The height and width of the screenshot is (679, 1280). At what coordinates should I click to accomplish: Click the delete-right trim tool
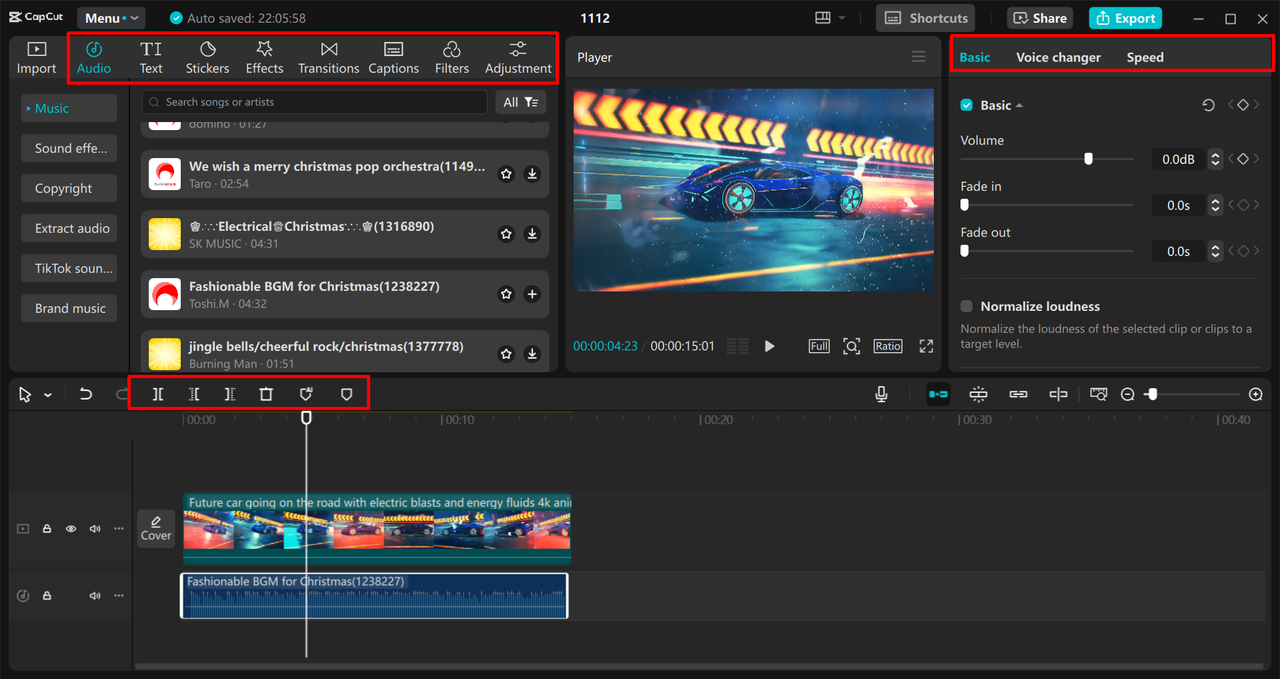(x=230, y=394)
